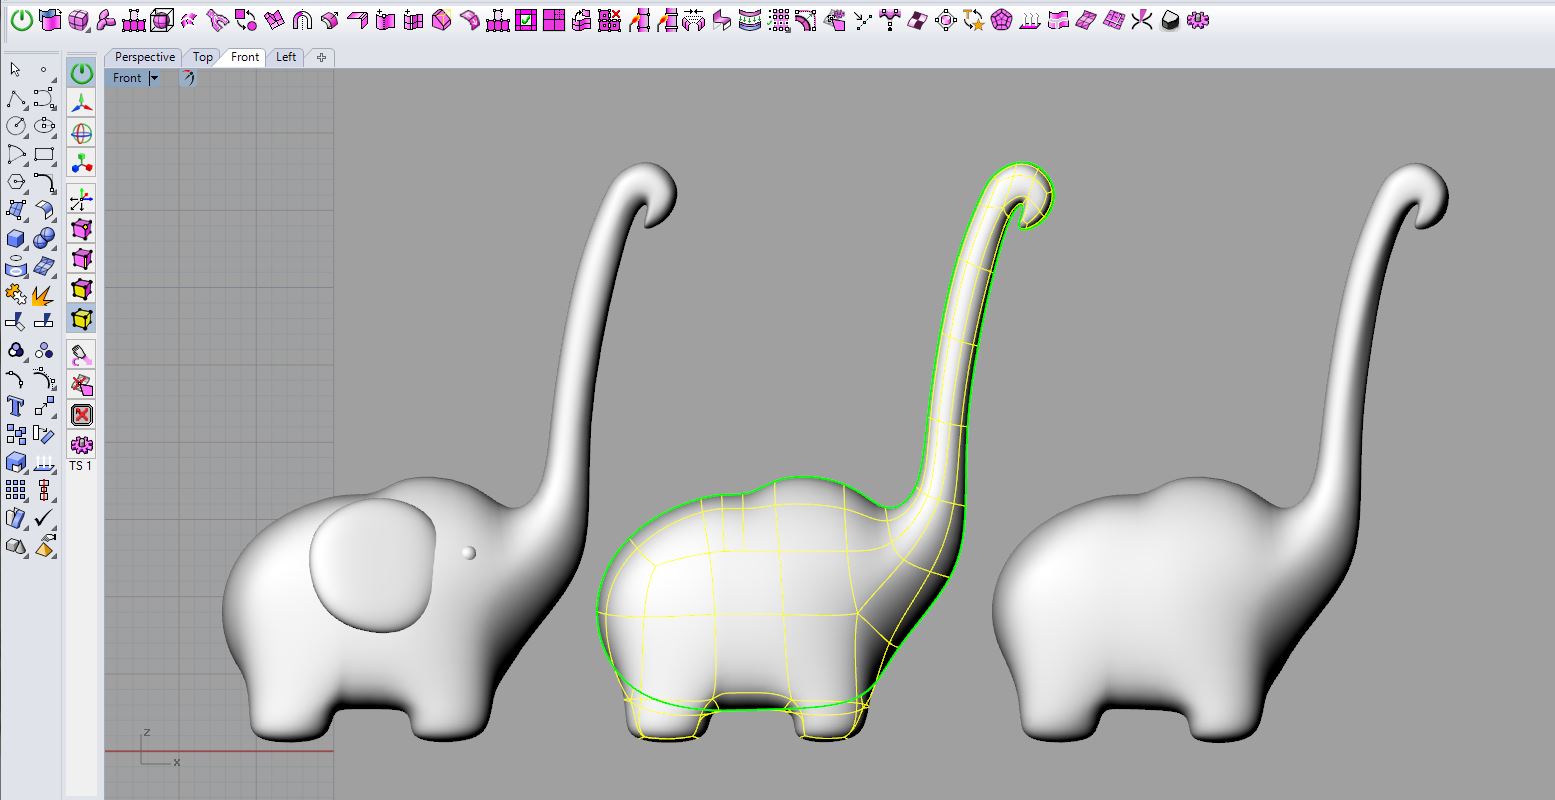The height and width of the screenshot is (800, 1555).
Task: Toggle the green power button in TS sidebar
Action: [82, 73]
